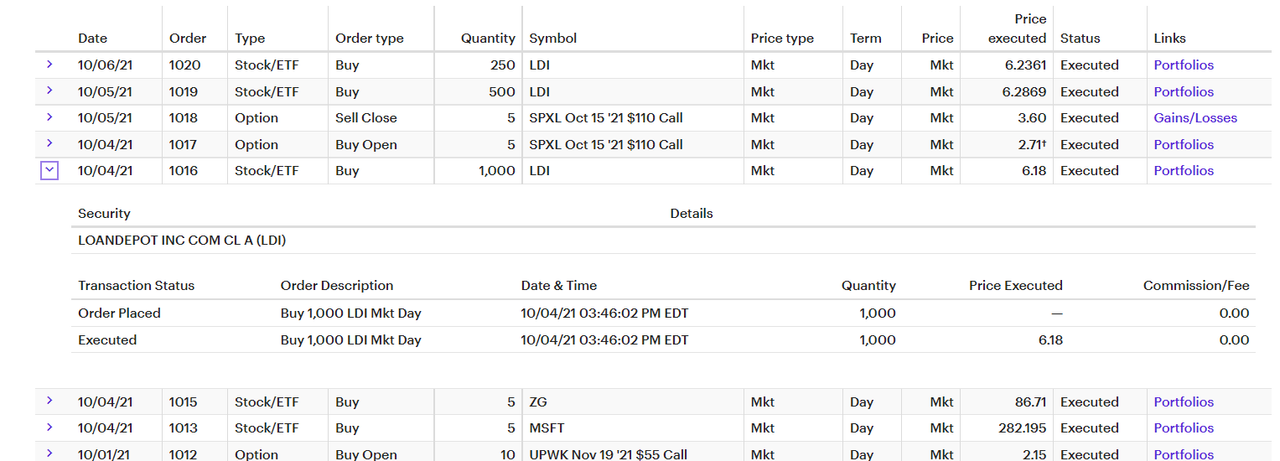Open Portfolios link for order 1019
Screen dimensions: 1280x461
click(1183, 92)
